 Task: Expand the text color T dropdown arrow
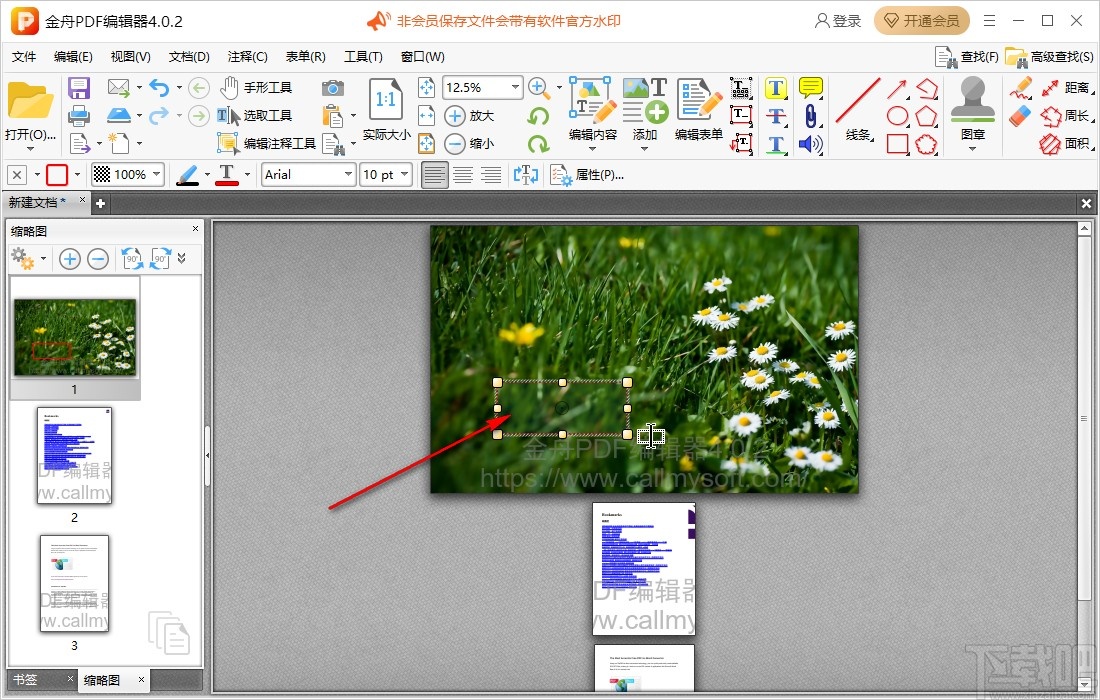tap(247, 175)
